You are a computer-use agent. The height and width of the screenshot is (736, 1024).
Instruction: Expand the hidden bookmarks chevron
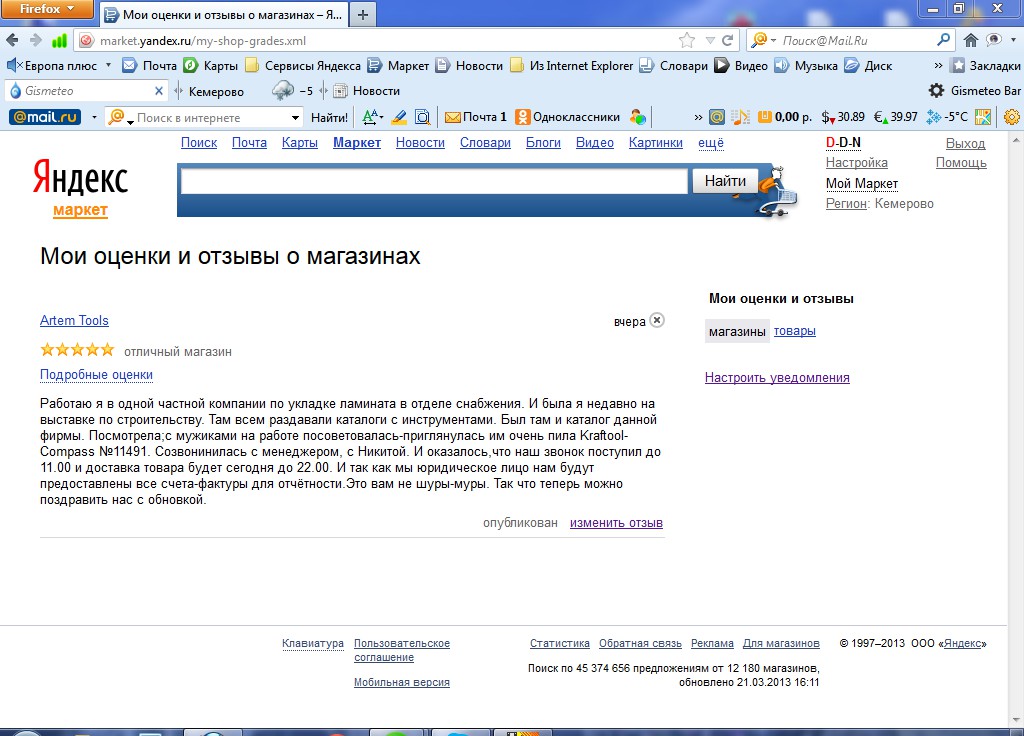coord(938,65)
